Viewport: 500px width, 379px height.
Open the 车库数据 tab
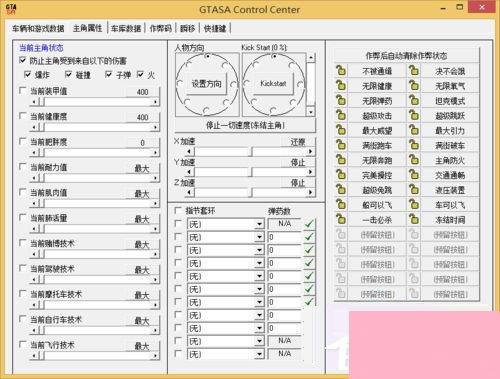(x=126, y=29)
